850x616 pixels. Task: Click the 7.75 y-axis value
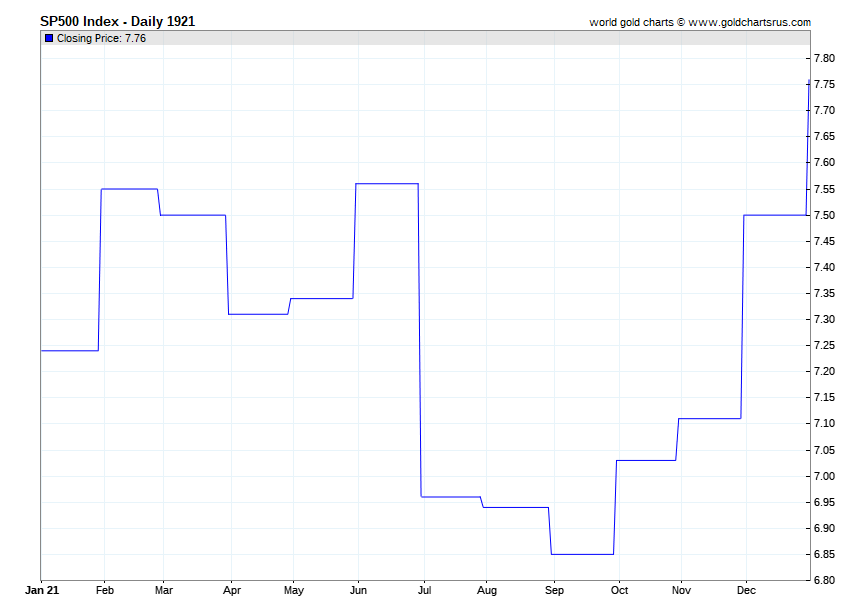point(825,85)
